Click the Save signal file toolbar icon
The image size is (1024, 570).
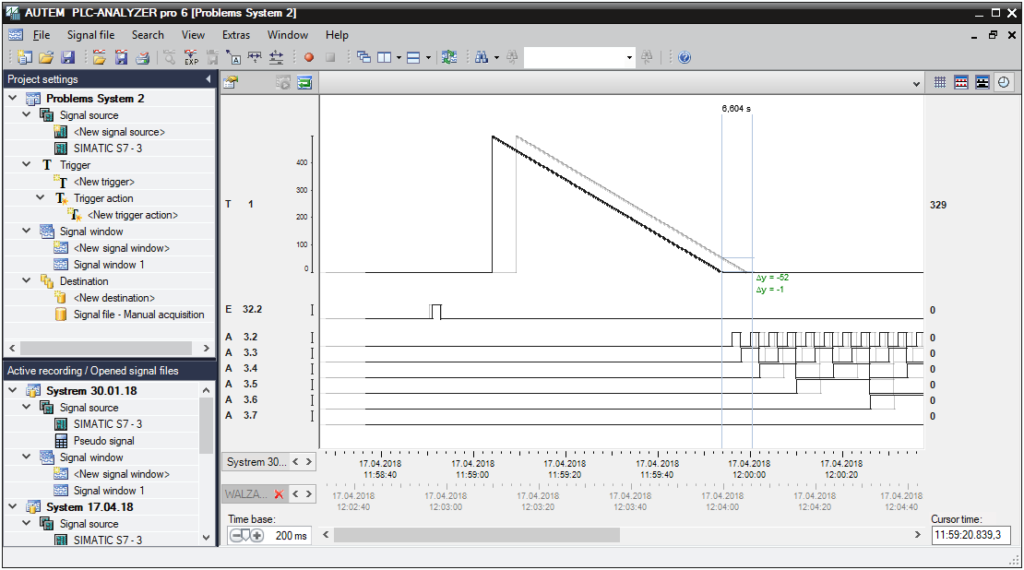click(121, 57)
